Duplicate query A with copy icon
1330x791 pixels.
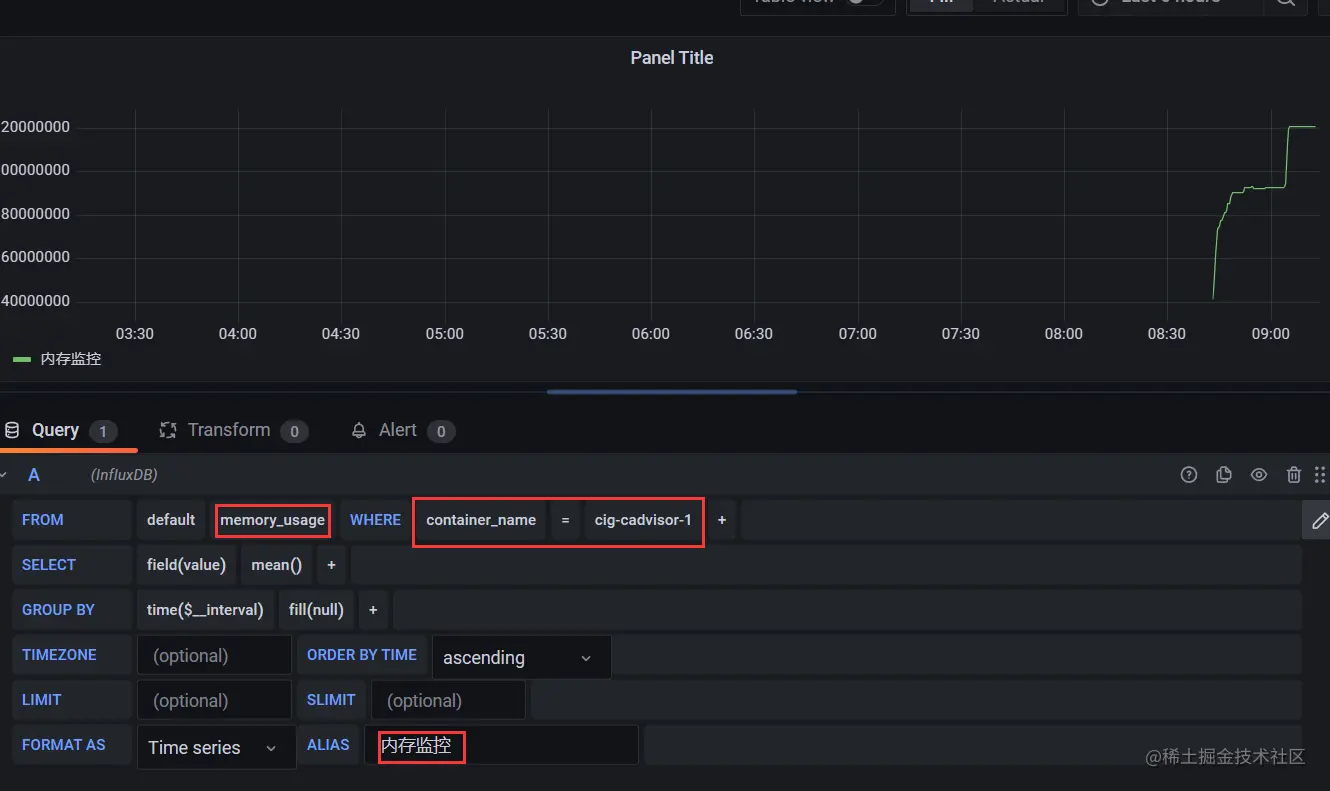point(1224,475)
